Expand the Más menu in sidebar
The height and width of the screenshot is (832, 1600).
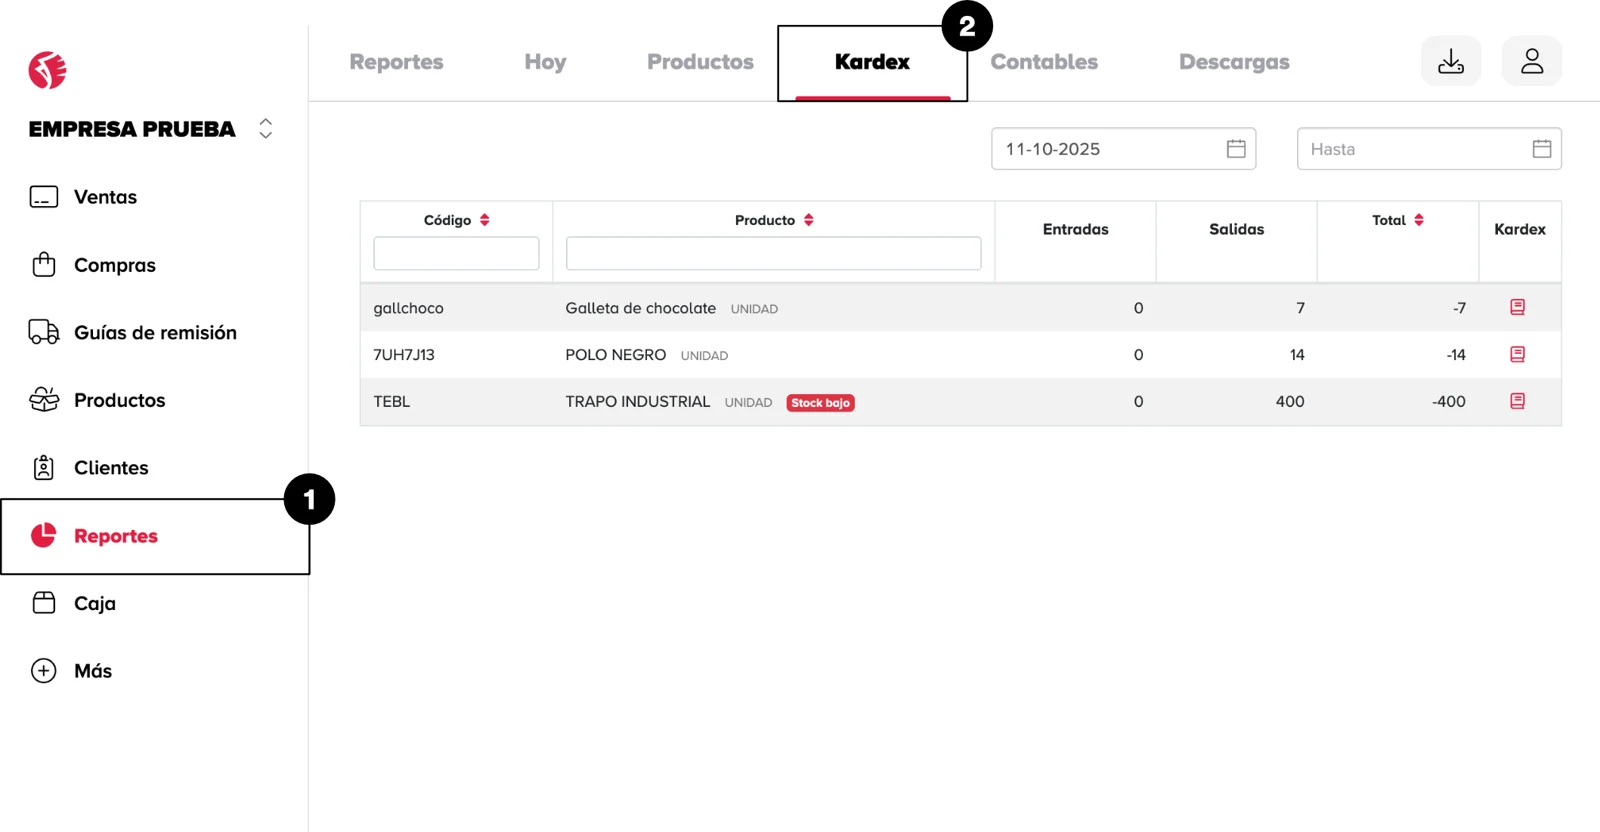92,671
